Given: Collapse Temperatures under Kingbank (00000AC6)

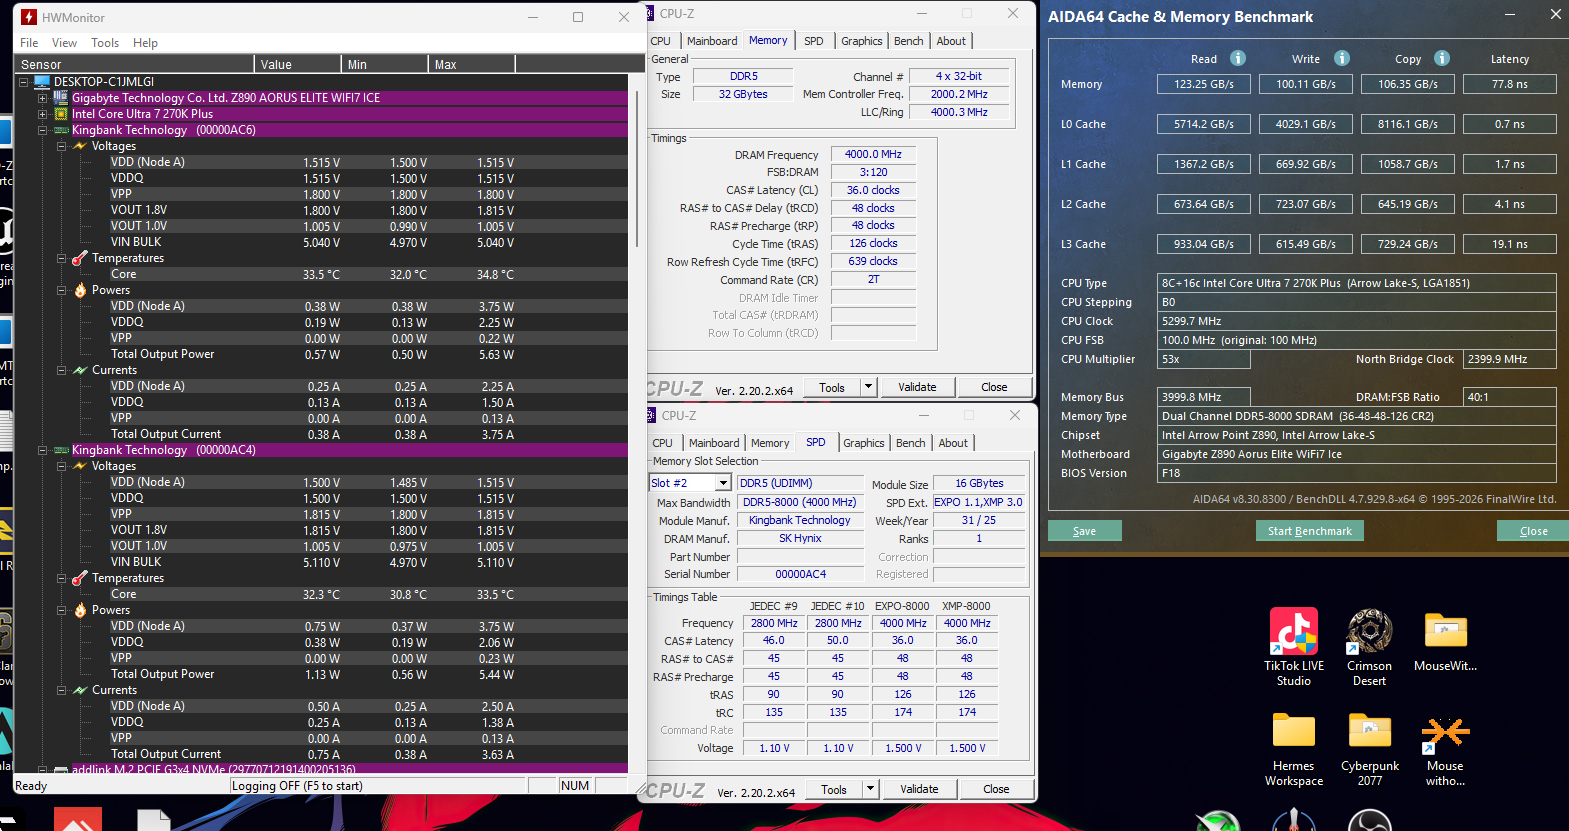Looking at the screenshot, I should click(61, 258).
